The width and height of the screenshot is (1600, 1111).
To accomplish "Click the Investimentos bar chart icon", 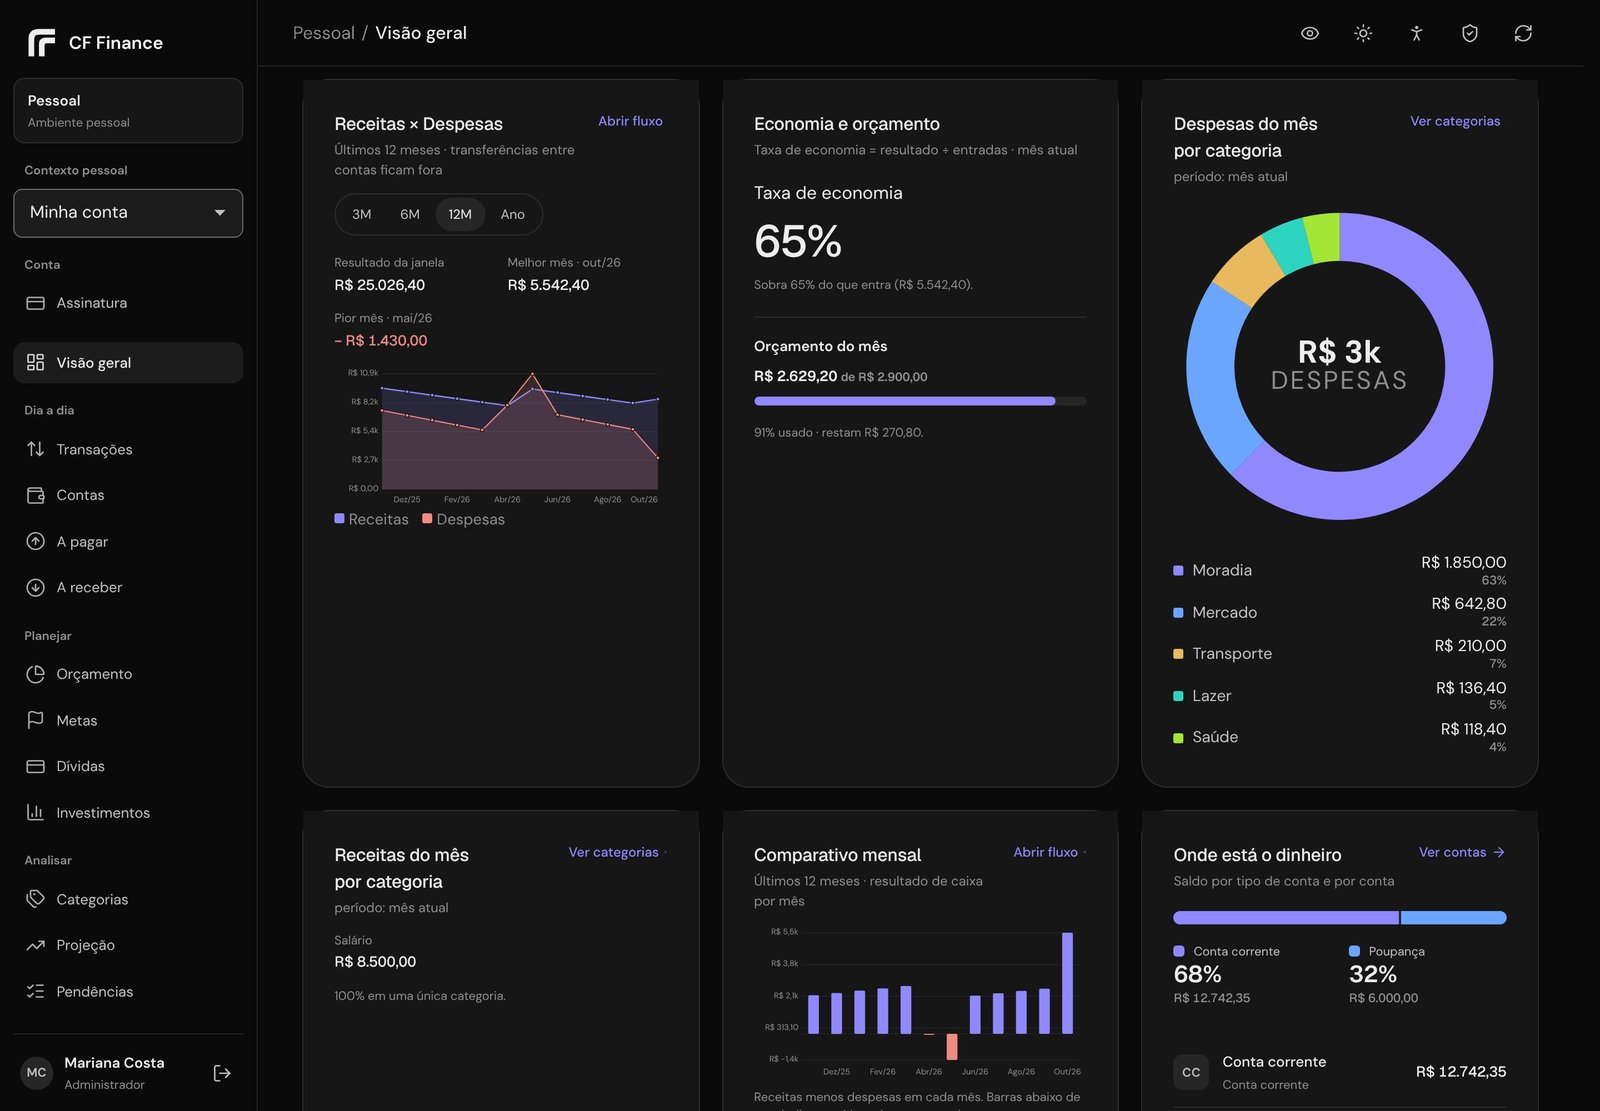I will pyautogui.click(x=36, y=812).
